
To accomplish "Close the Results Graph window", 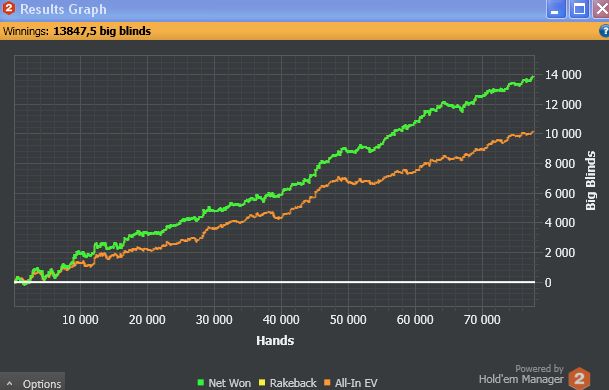I will pyautogui.click(x=601, y=9).
